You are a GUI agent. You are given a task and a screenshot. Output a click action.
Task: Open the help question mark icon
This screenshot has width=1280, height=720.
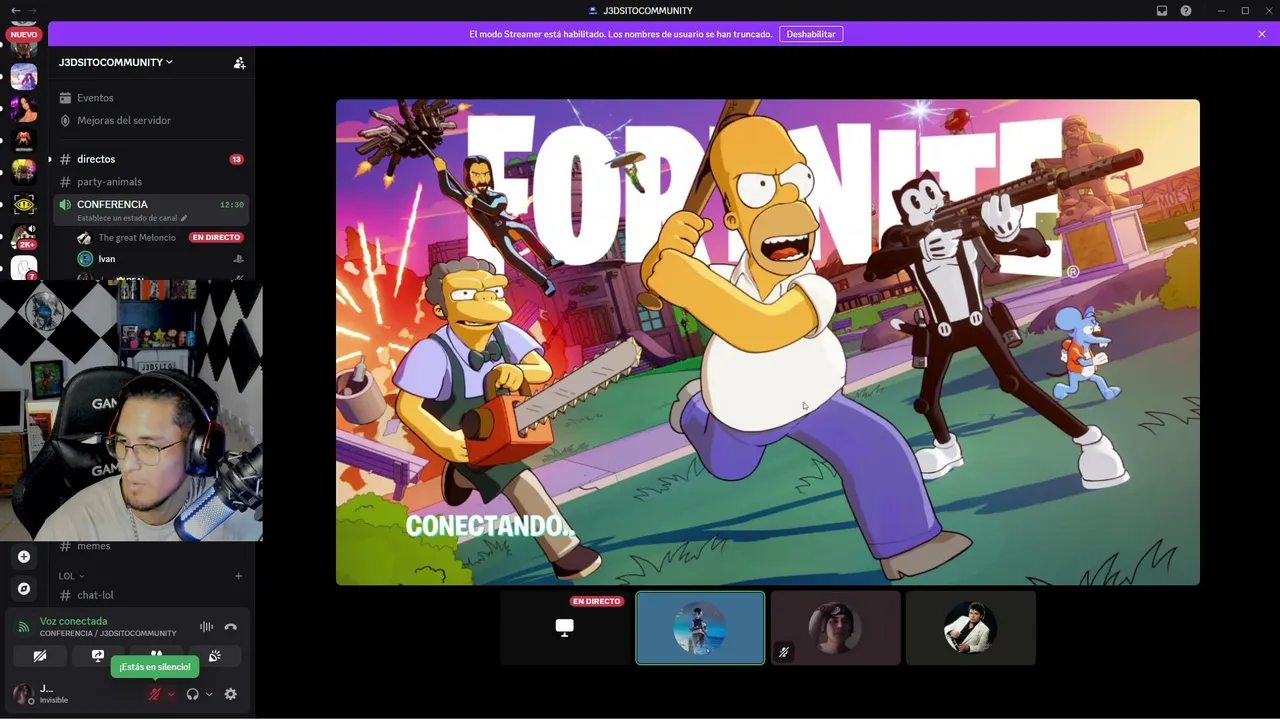pos(1186,10)
